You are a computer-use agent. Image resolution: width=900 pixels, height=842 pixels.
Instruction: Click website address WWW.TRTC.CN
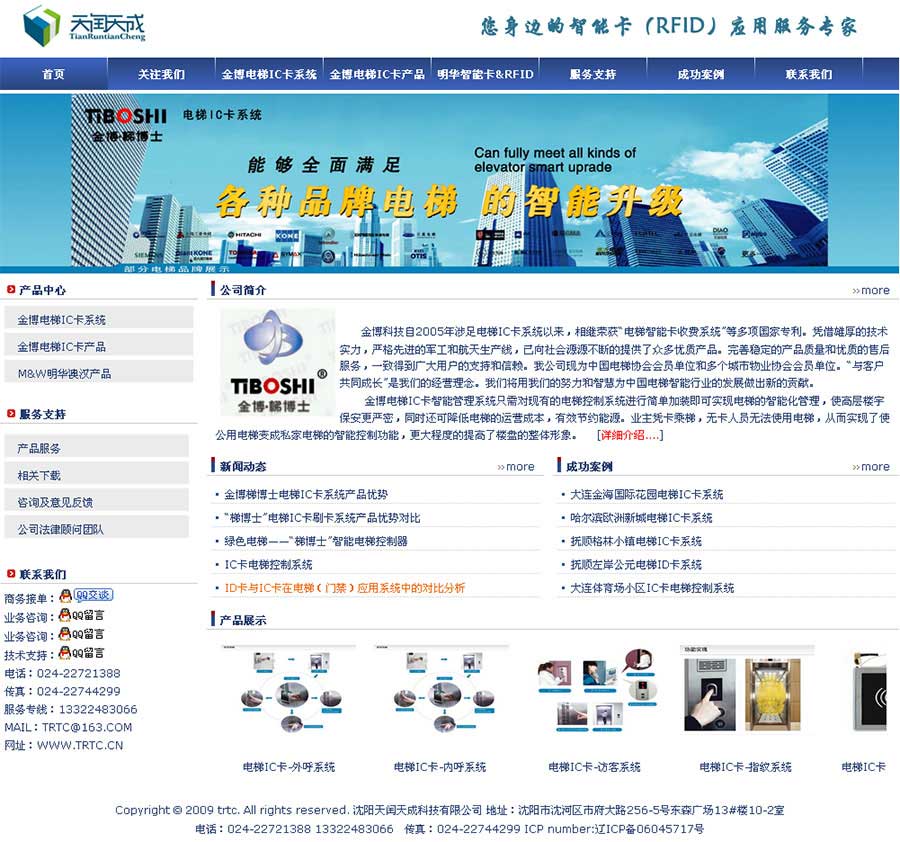(80, 745)
